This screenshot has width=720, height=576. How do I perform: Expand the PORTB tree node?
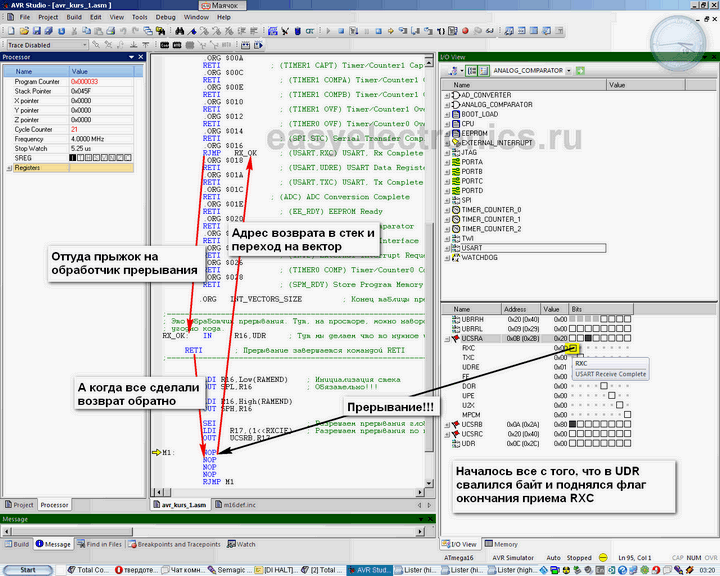pos(447,171)
